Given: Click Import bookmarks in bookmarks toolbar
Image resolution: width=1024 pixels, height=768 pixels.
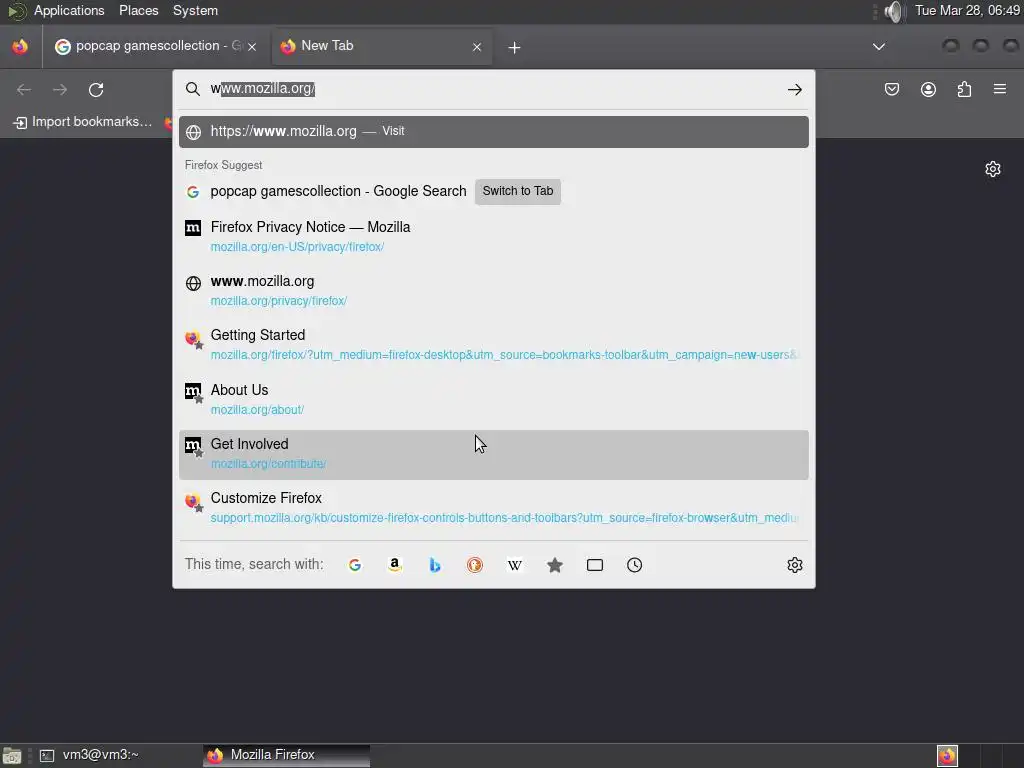Looking at the screenshot, I should (x=83, y=122).
